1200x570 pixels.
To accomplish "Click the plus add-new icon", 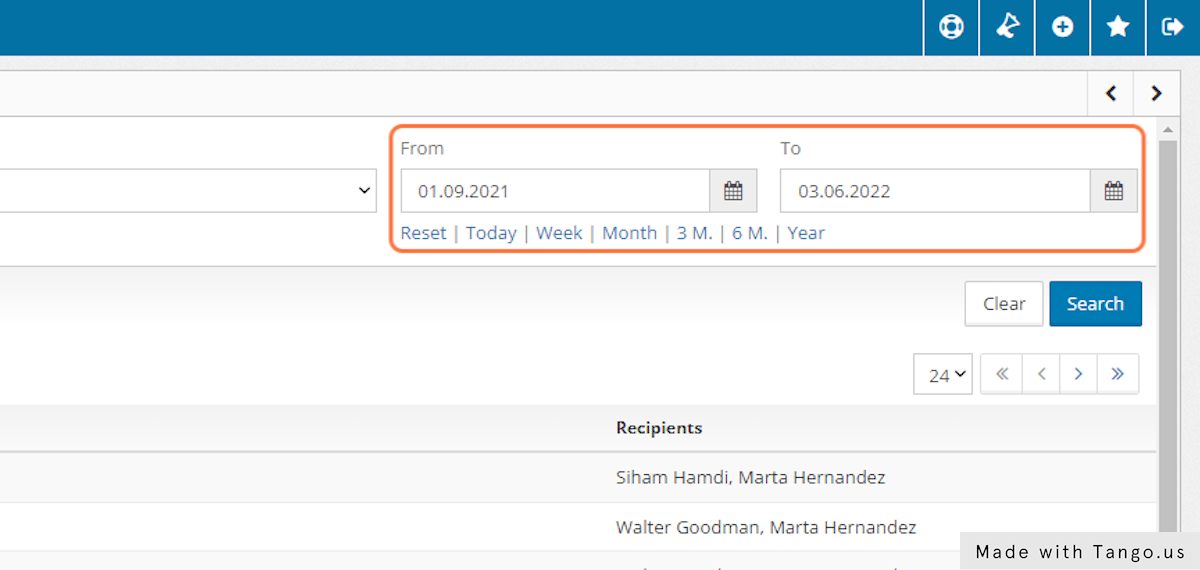I will pos(1062,27).
